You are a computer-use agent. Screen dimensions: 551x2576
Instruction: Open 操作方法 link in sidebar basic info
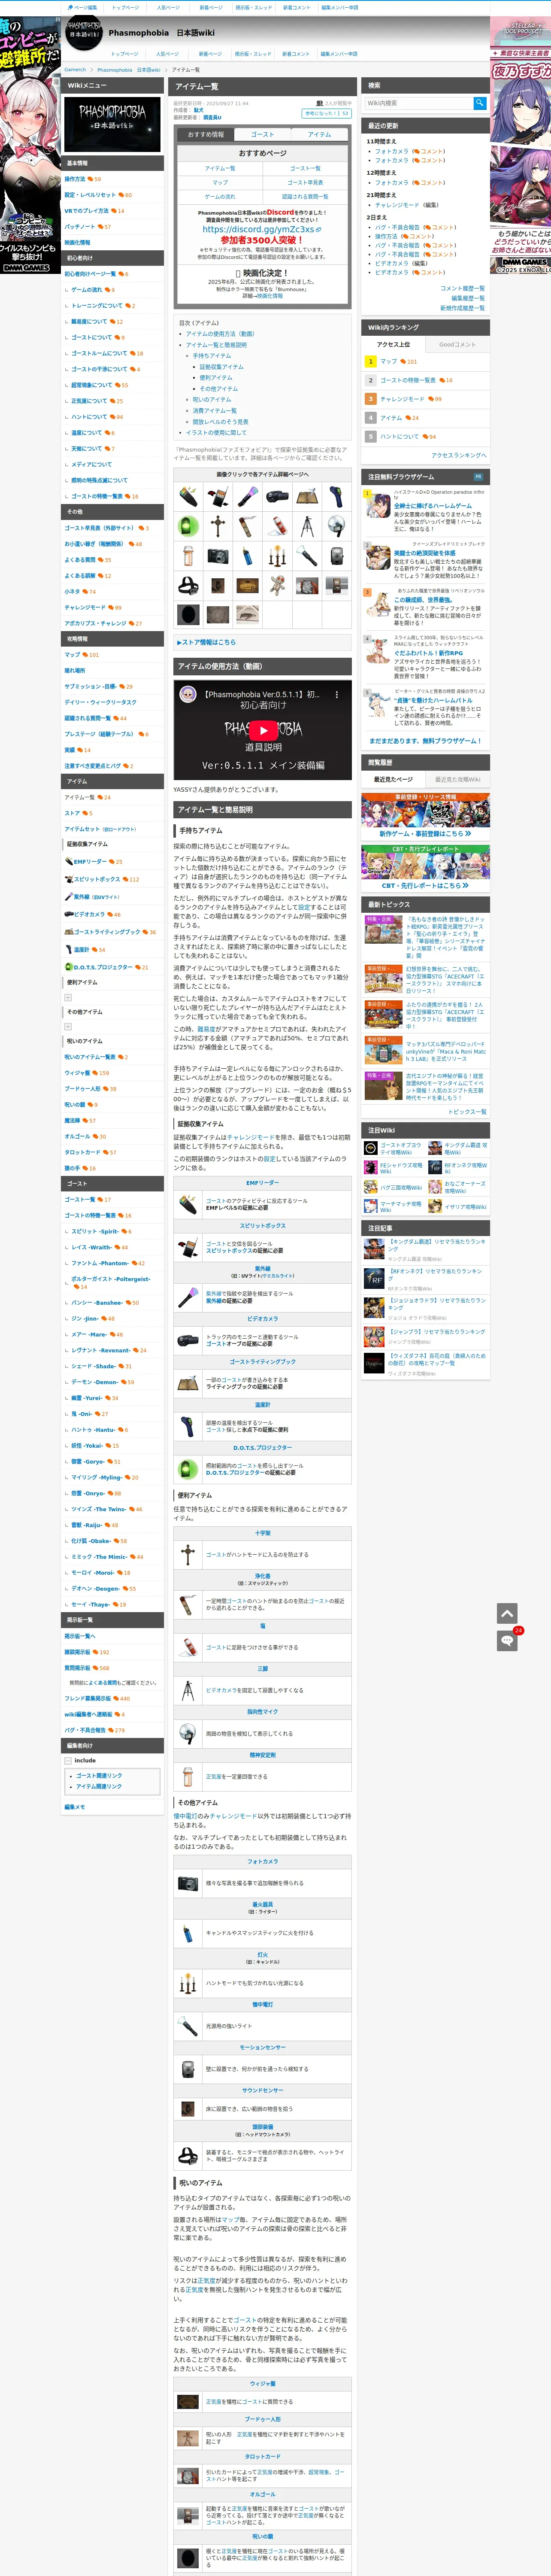(75, 179)
